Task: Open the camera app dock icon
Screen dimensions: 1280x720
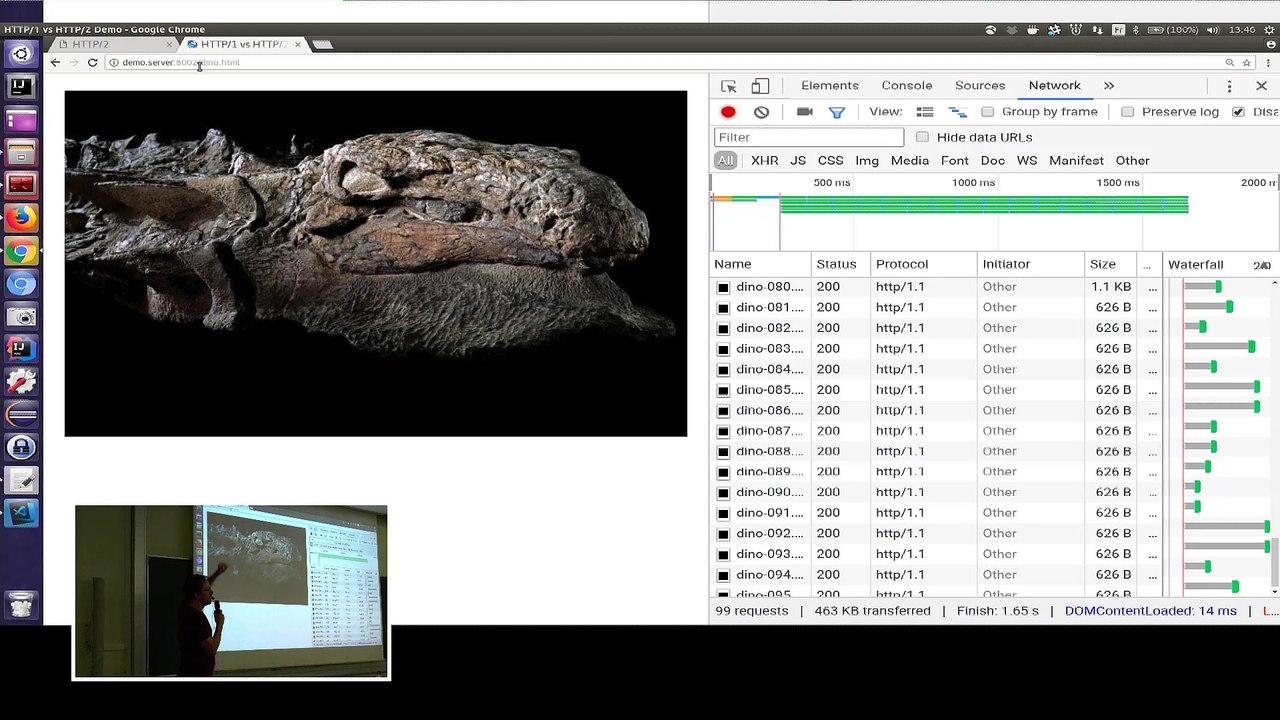Action: click(21, 317)
